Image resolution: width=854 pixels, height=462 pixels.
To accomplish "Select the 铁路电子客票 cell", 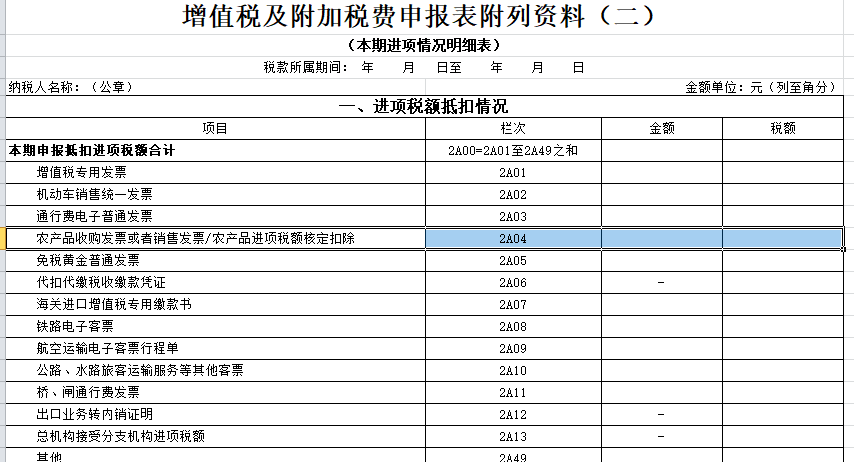I will tap(215, 326).
